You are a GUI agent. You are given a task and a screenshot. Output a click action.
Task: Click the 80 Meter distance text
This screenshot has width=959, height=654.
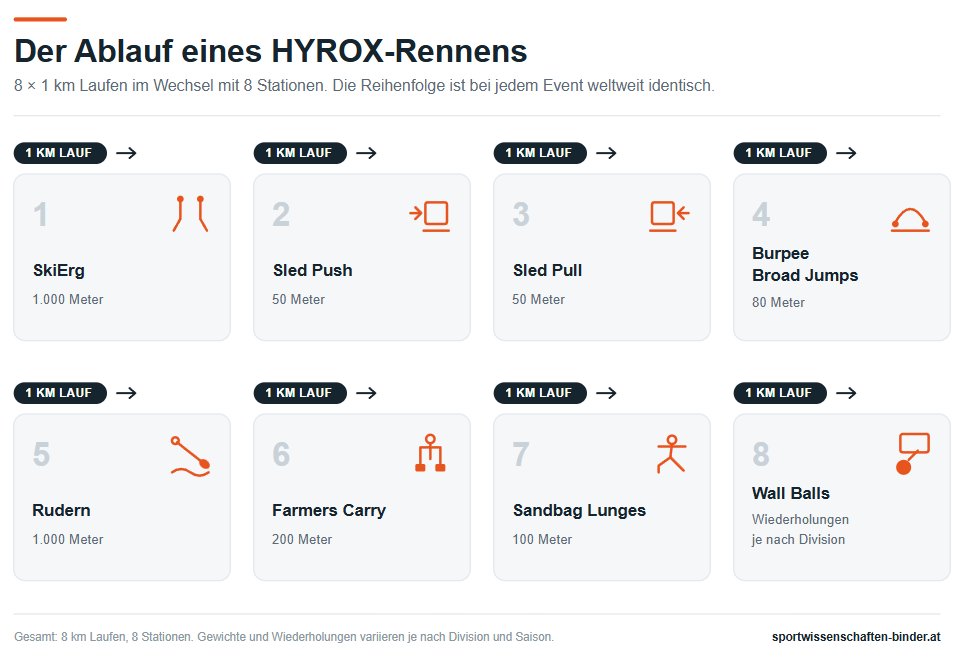tap(779, 302)
